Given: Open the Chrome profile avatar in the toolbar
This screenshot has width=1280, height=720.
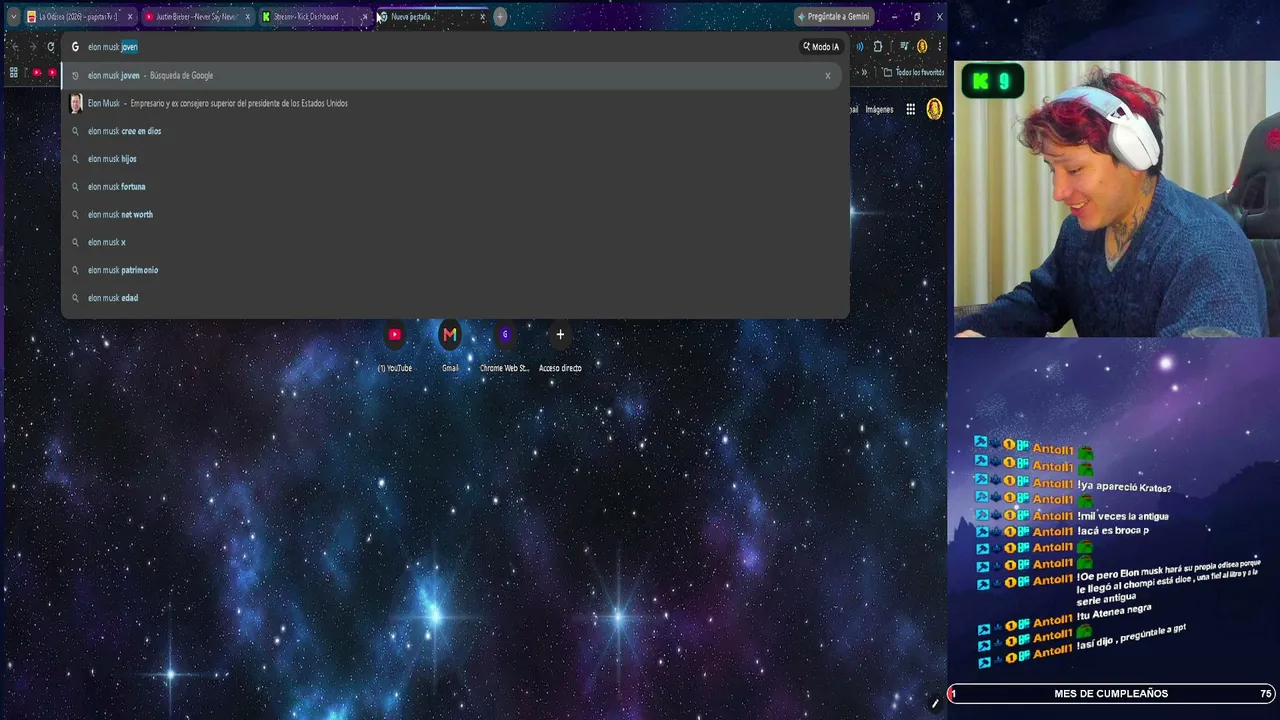Looking at the screenshot, I should click(922, 46).
